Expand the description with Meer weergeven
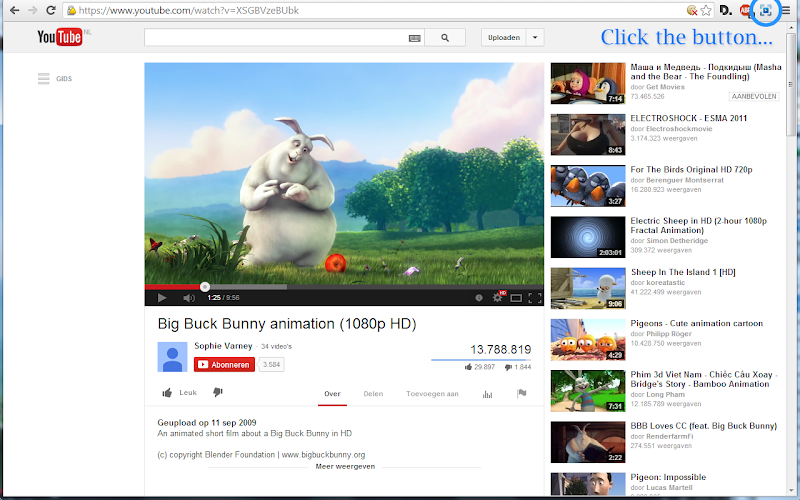Screen dimensions: 800x500 coord(345,466)
